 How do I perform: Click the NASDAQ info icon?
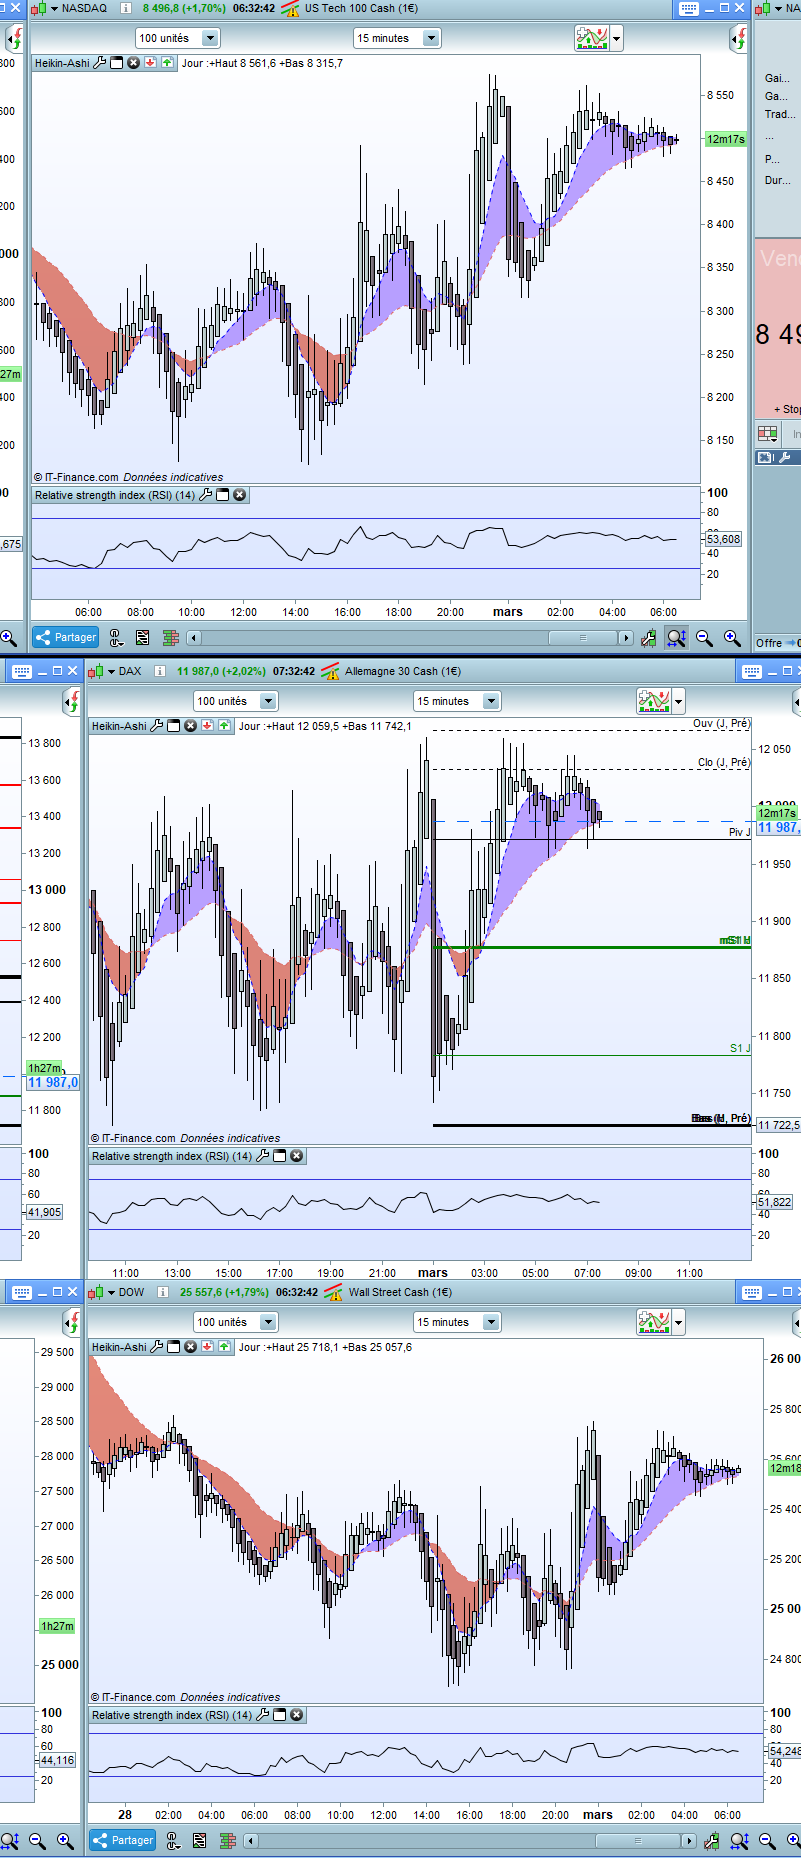point(125,8)
